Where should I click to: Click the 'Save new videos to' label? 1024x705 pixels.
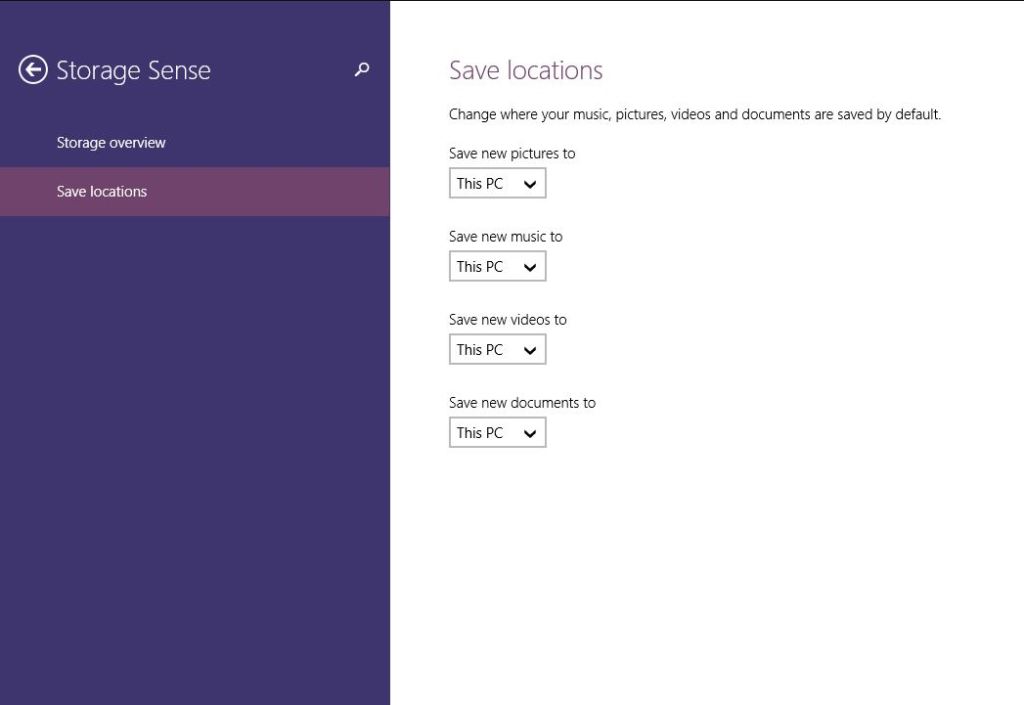(x=507, y=319)
